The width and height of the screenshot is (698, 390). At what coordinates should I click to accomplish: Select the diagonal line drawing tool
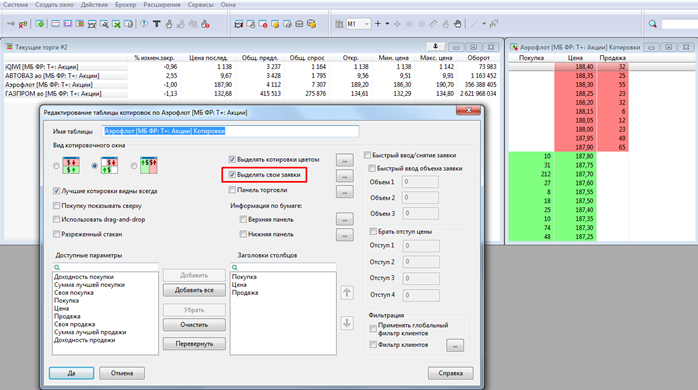(474, 24)
